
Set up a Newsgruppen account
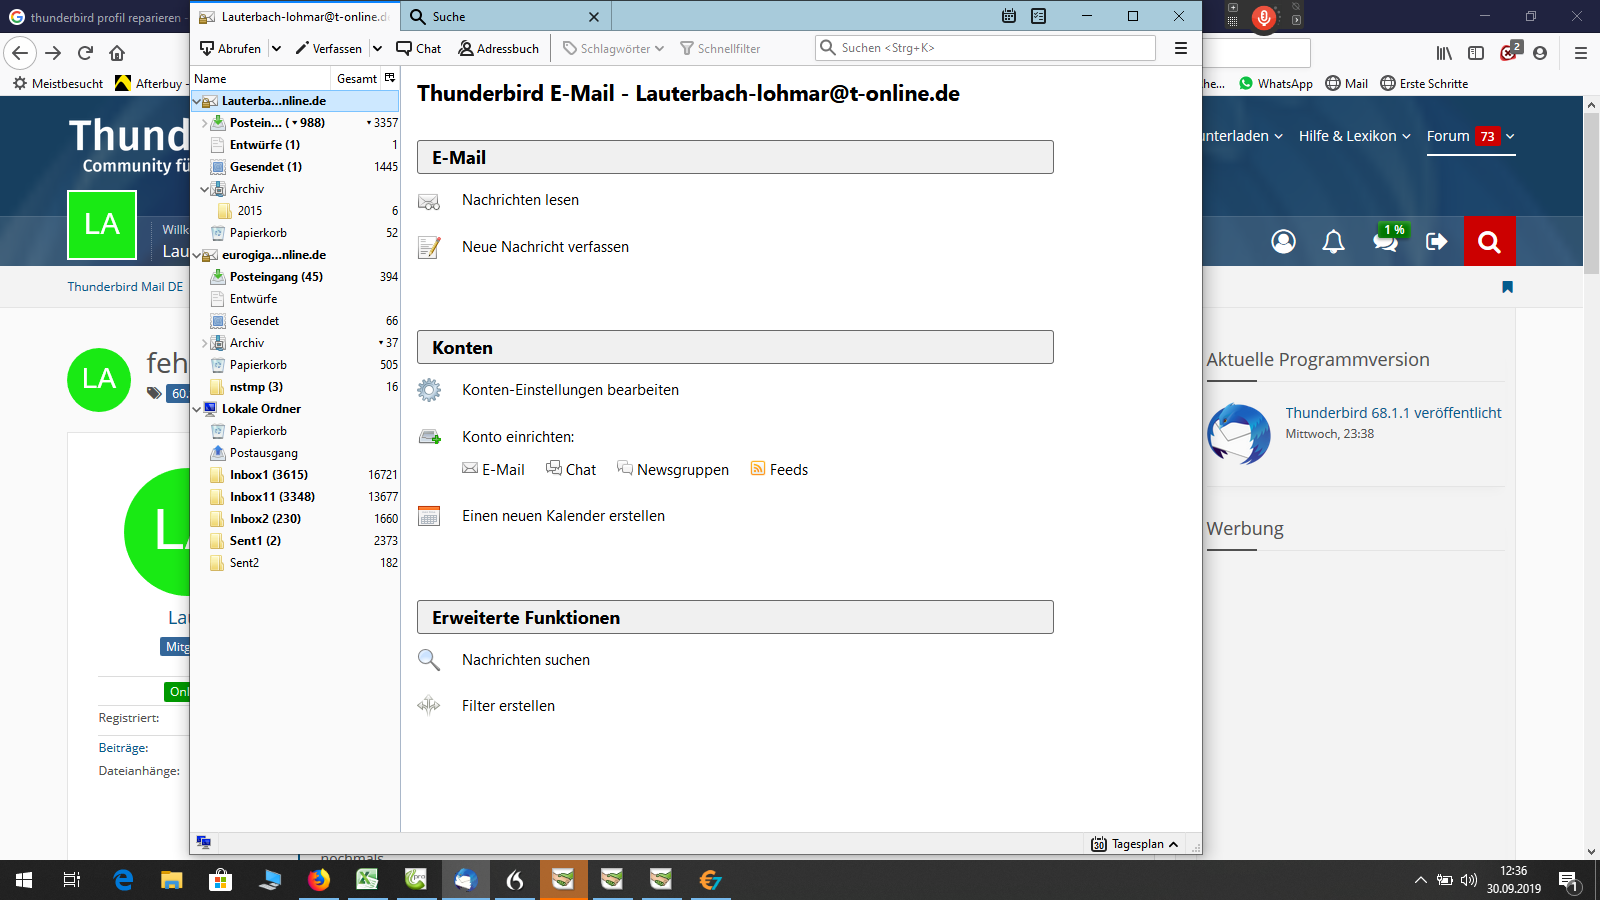click(x=673, y=470)
